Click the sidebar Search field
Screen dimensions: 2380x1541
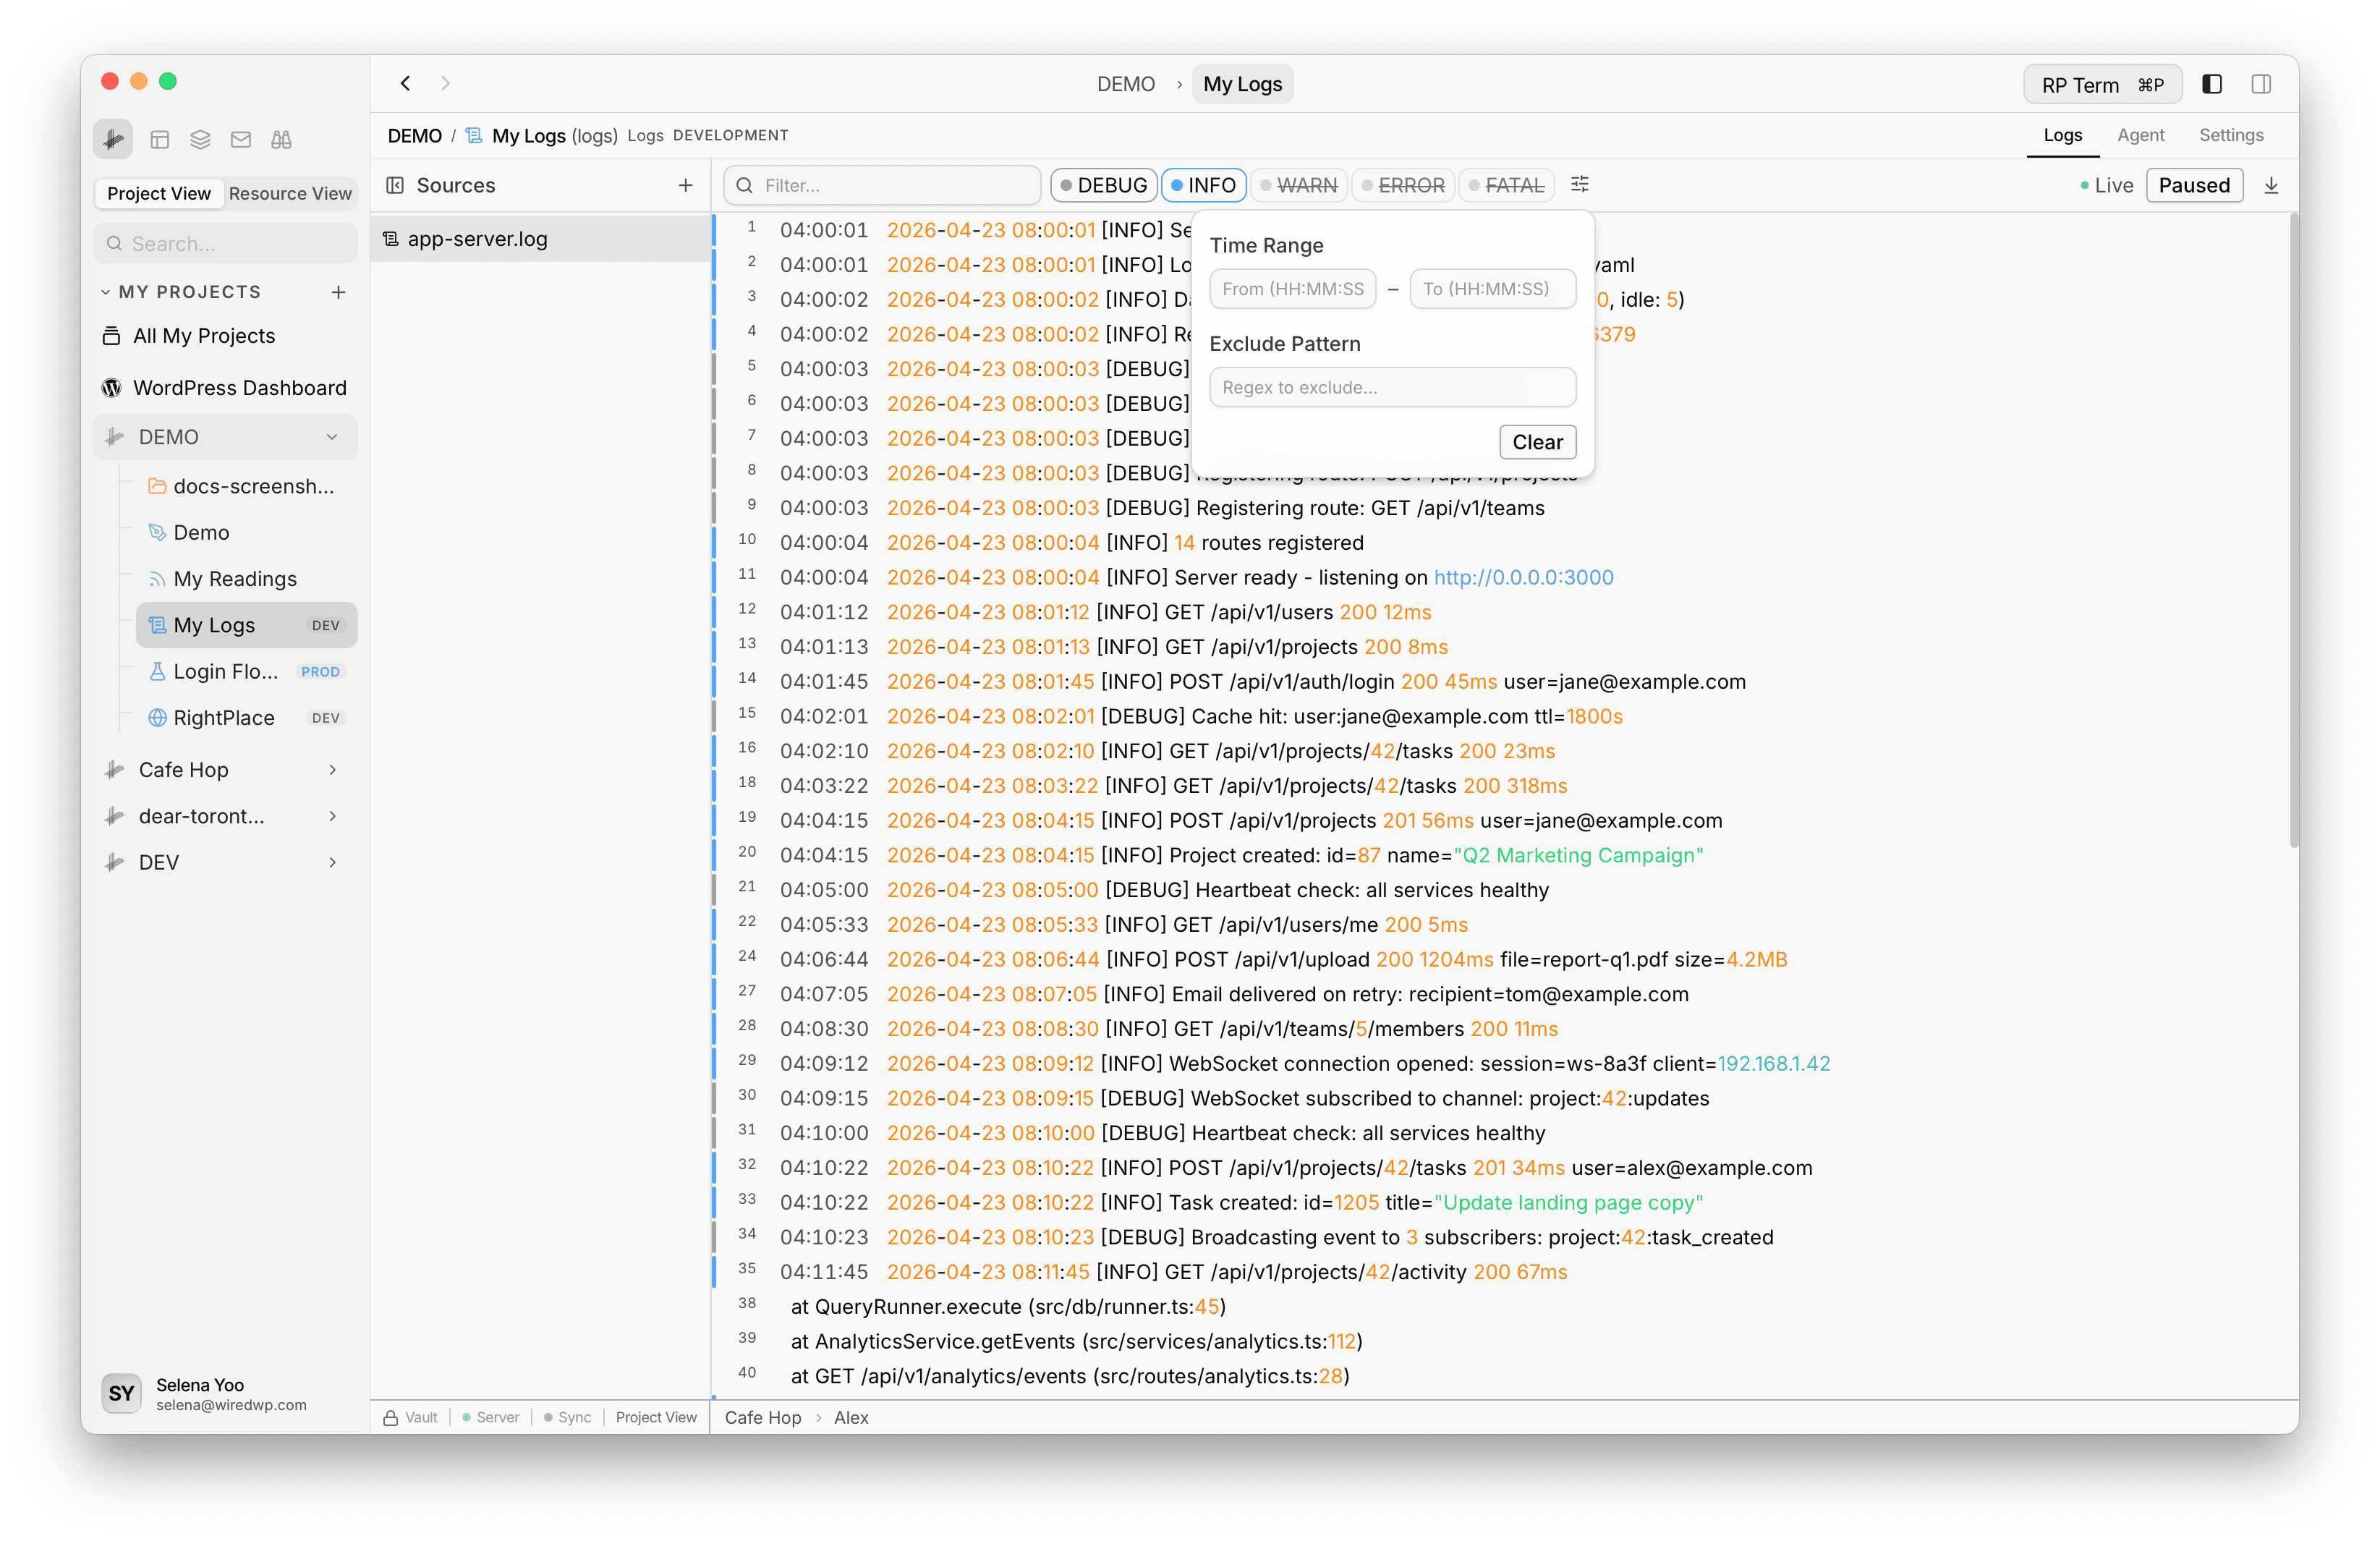point(225,244)
